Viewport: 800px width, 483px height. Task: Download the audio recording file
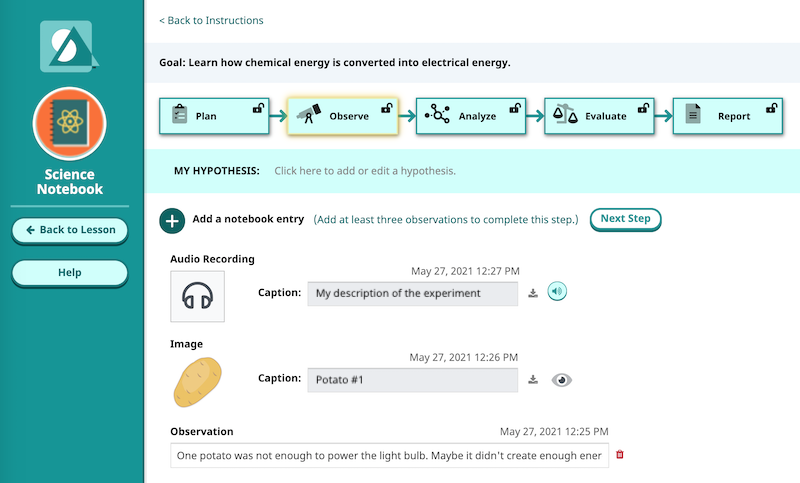[533, 293]
